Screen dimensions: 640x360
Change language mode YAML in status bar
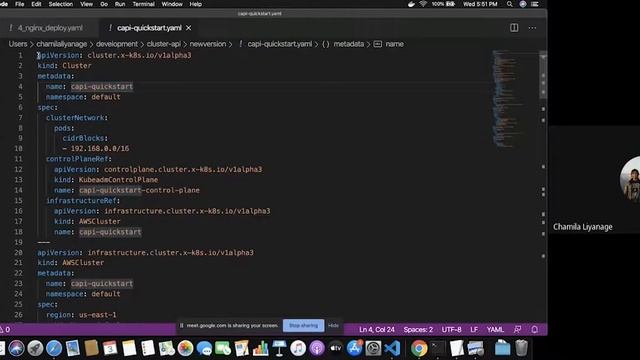click(x=495, y=329)
